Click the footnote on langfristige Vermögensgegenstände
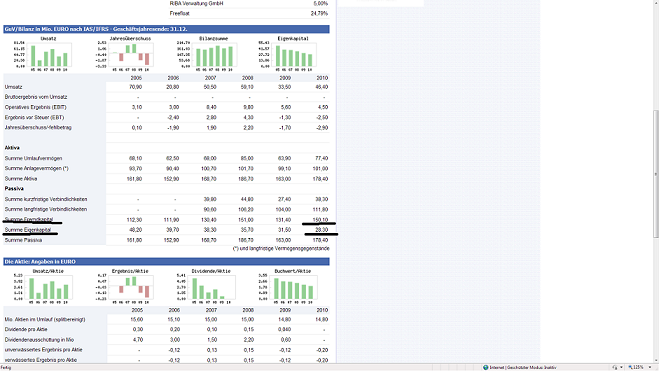The width and height of the screenshot is (659, 371). tap(281, 248)
